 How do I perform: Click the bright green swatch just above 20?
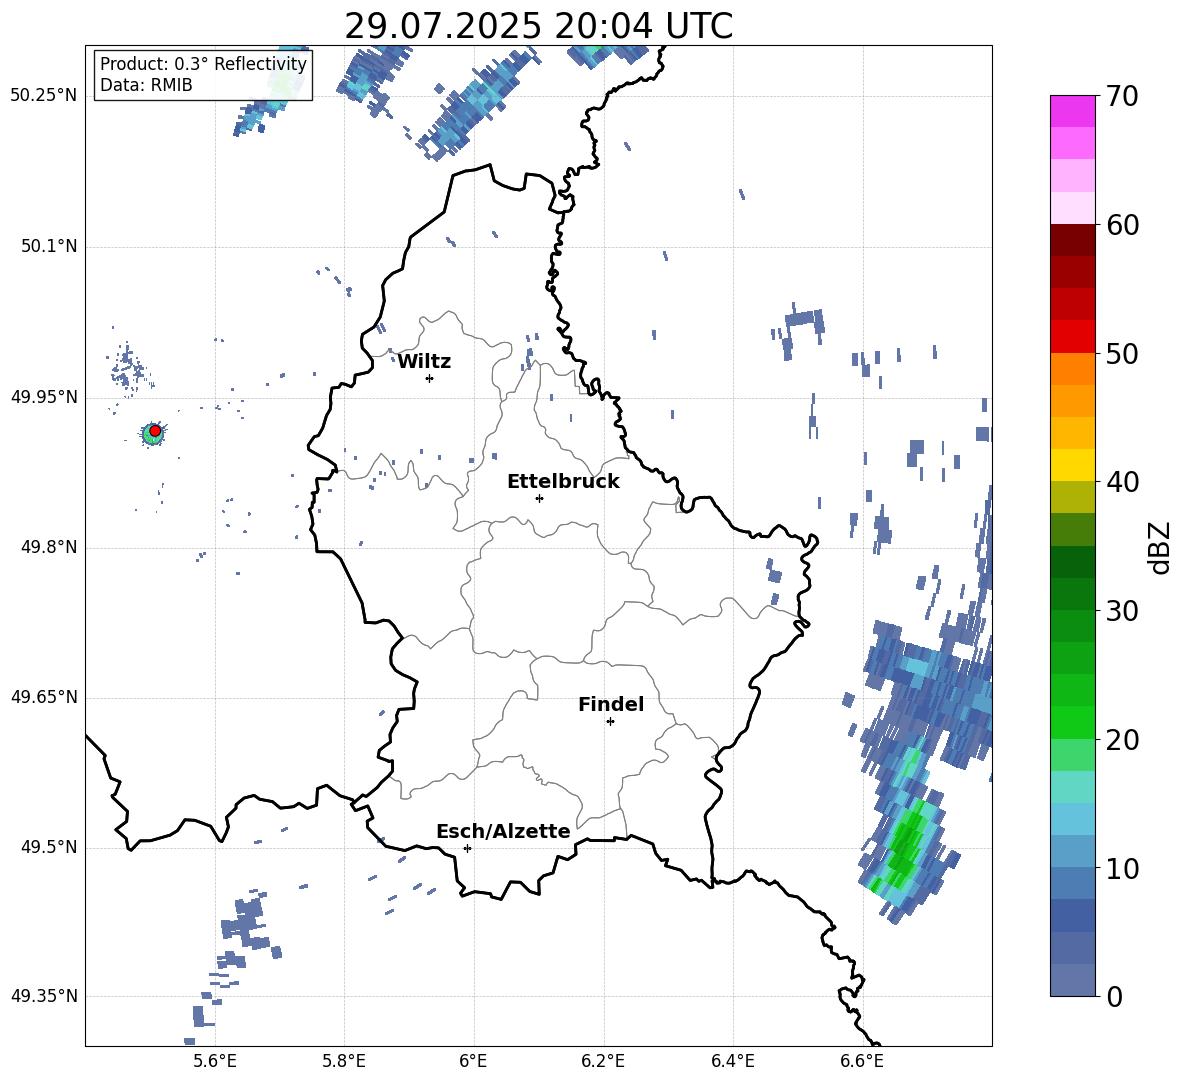[1072, 722]
